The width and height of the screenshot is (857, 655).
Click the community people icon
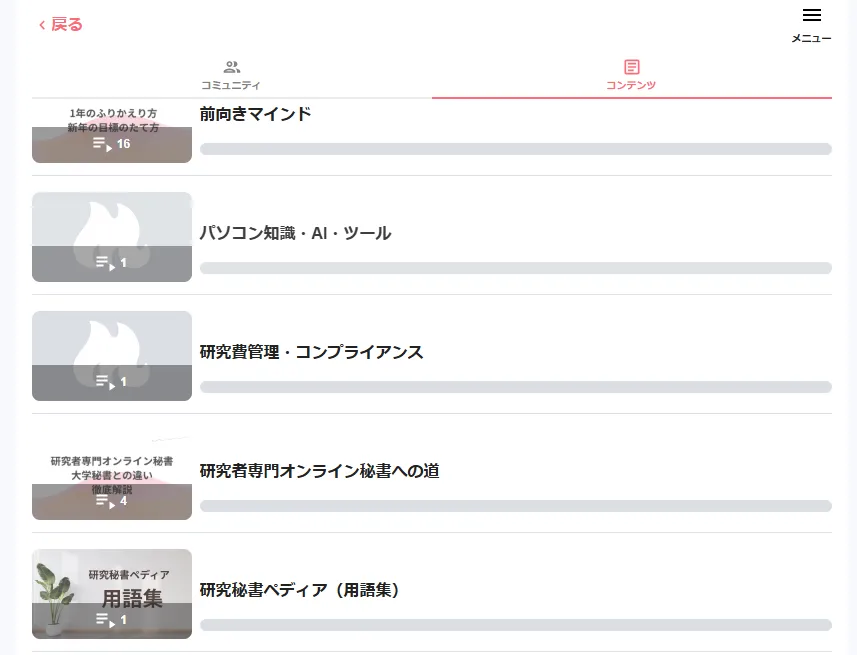tap(231, 67)
